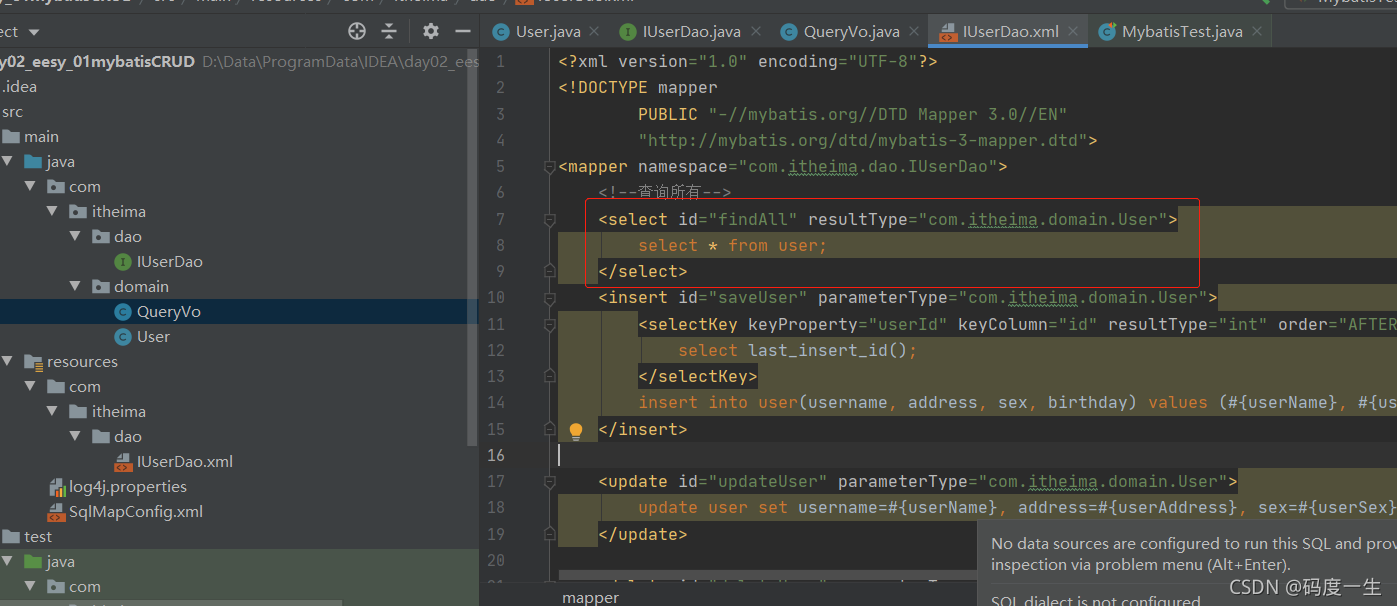Click "select * from user;" on line 8
This screenshot has width=1397, height=606.
click(733, 245)
